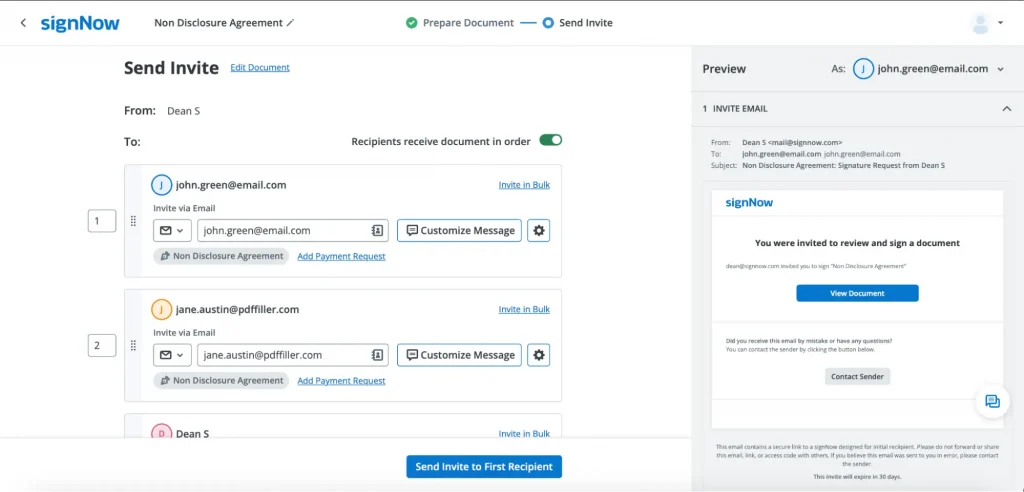Open settings gear for jane.austin@pdffiller.com recipient
The image size is (1024, 492).
539,355
